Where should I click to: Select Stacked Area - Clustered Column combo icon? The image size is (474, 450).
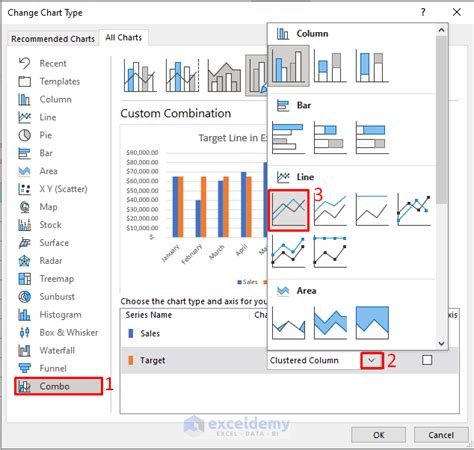[x=224, y=75]
